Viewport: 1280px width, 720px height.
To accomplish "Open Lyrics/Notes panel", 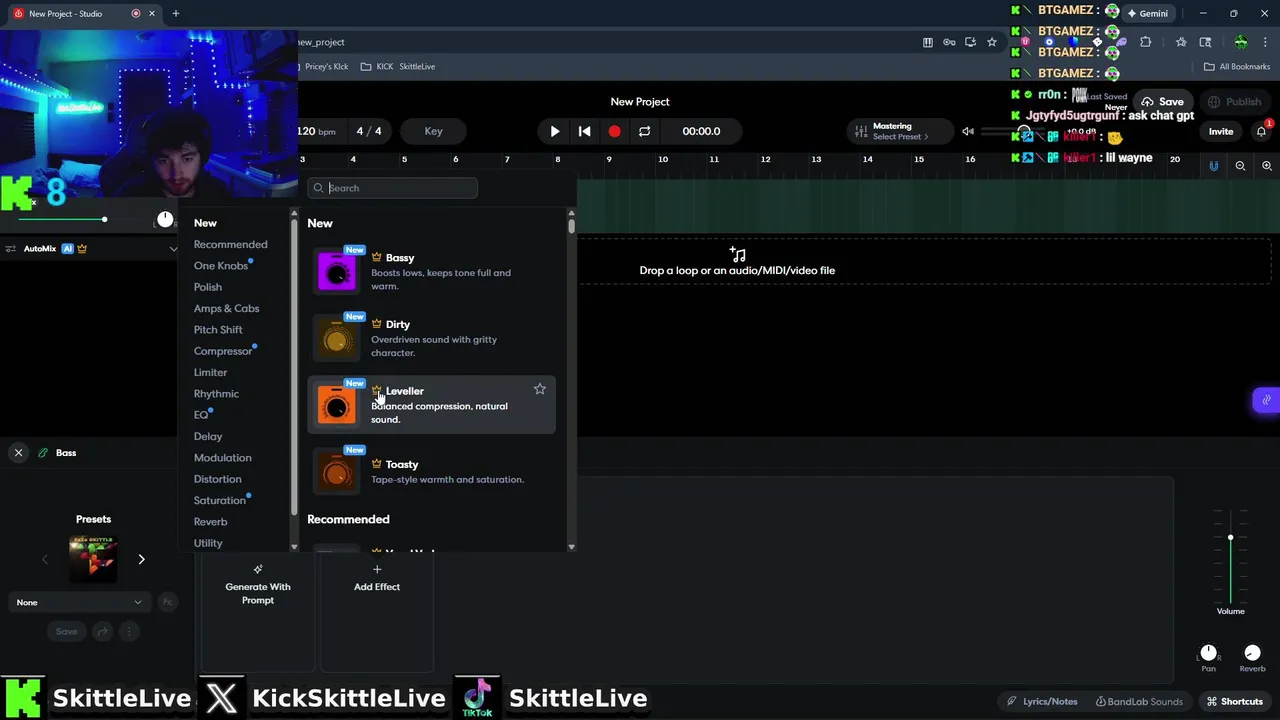I will click(1042, 702).
